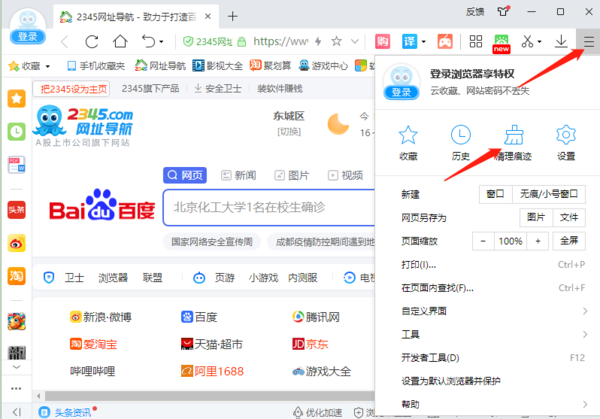600x419 pixels.
Task: Choose 设置为默认浏览器并保护 menu item
Action: pos(450,380)
